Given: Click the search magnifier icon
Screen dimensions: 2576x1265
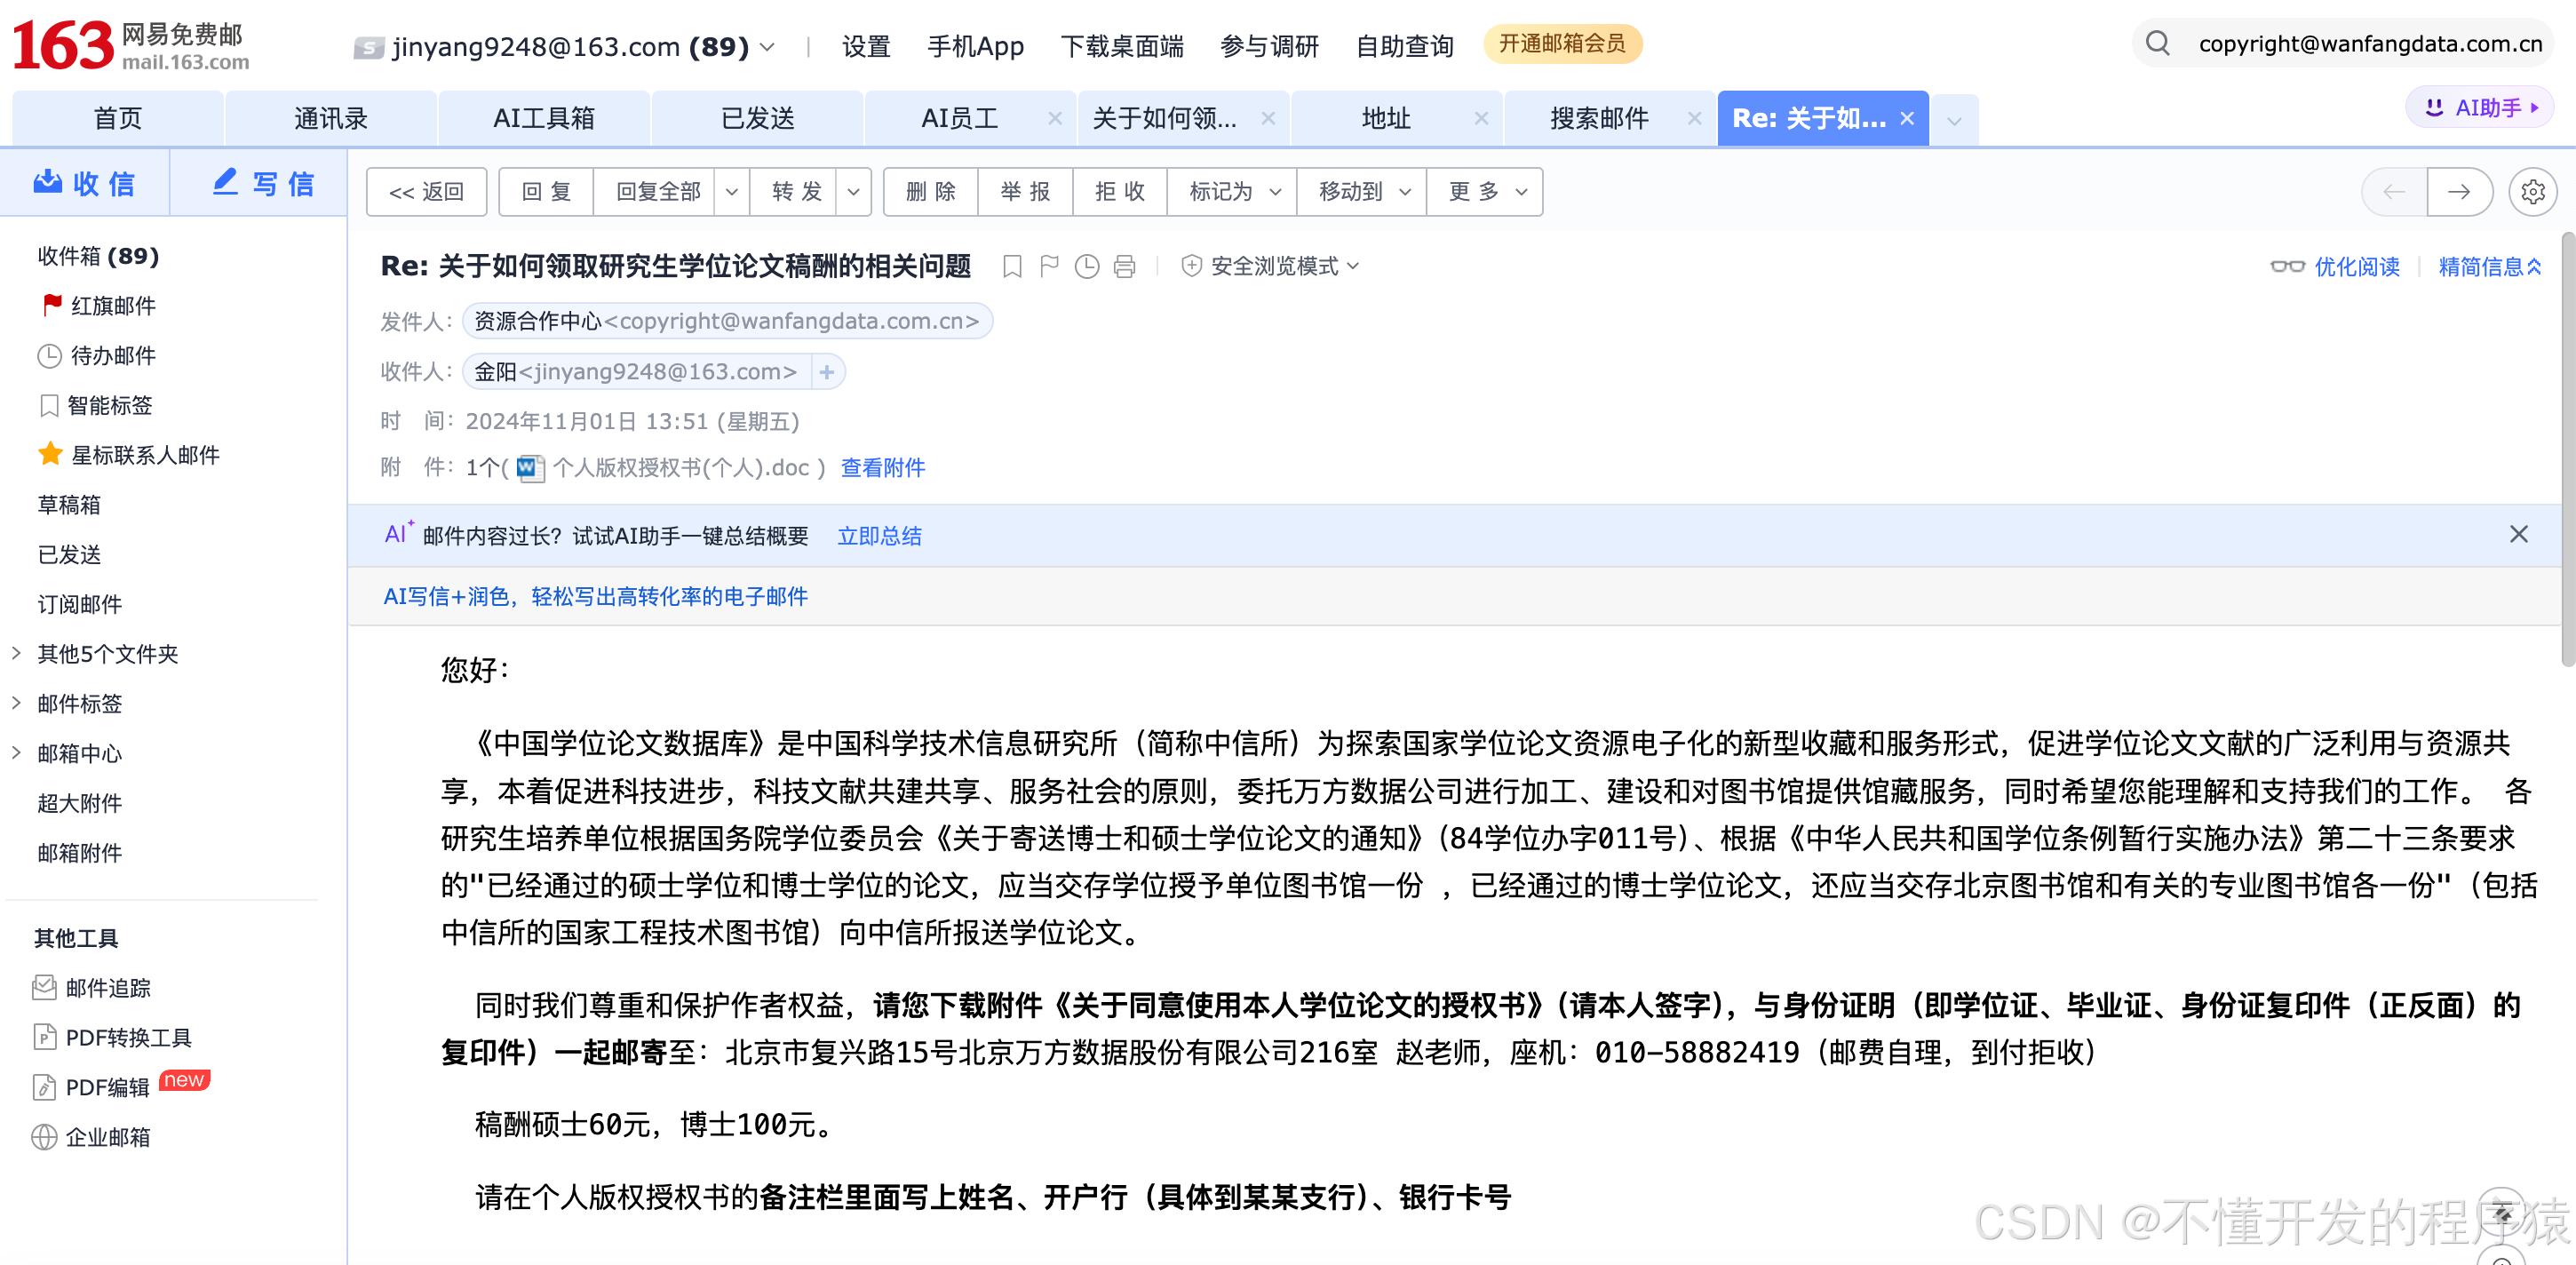Looking at the screenshot, I should [2157, 44].
